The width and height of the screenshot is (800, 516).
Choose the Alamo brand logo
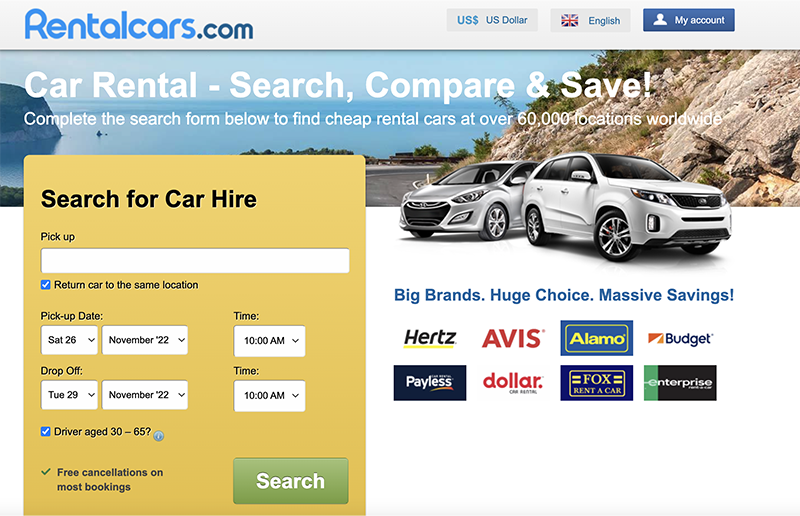[x=596, y=338]
